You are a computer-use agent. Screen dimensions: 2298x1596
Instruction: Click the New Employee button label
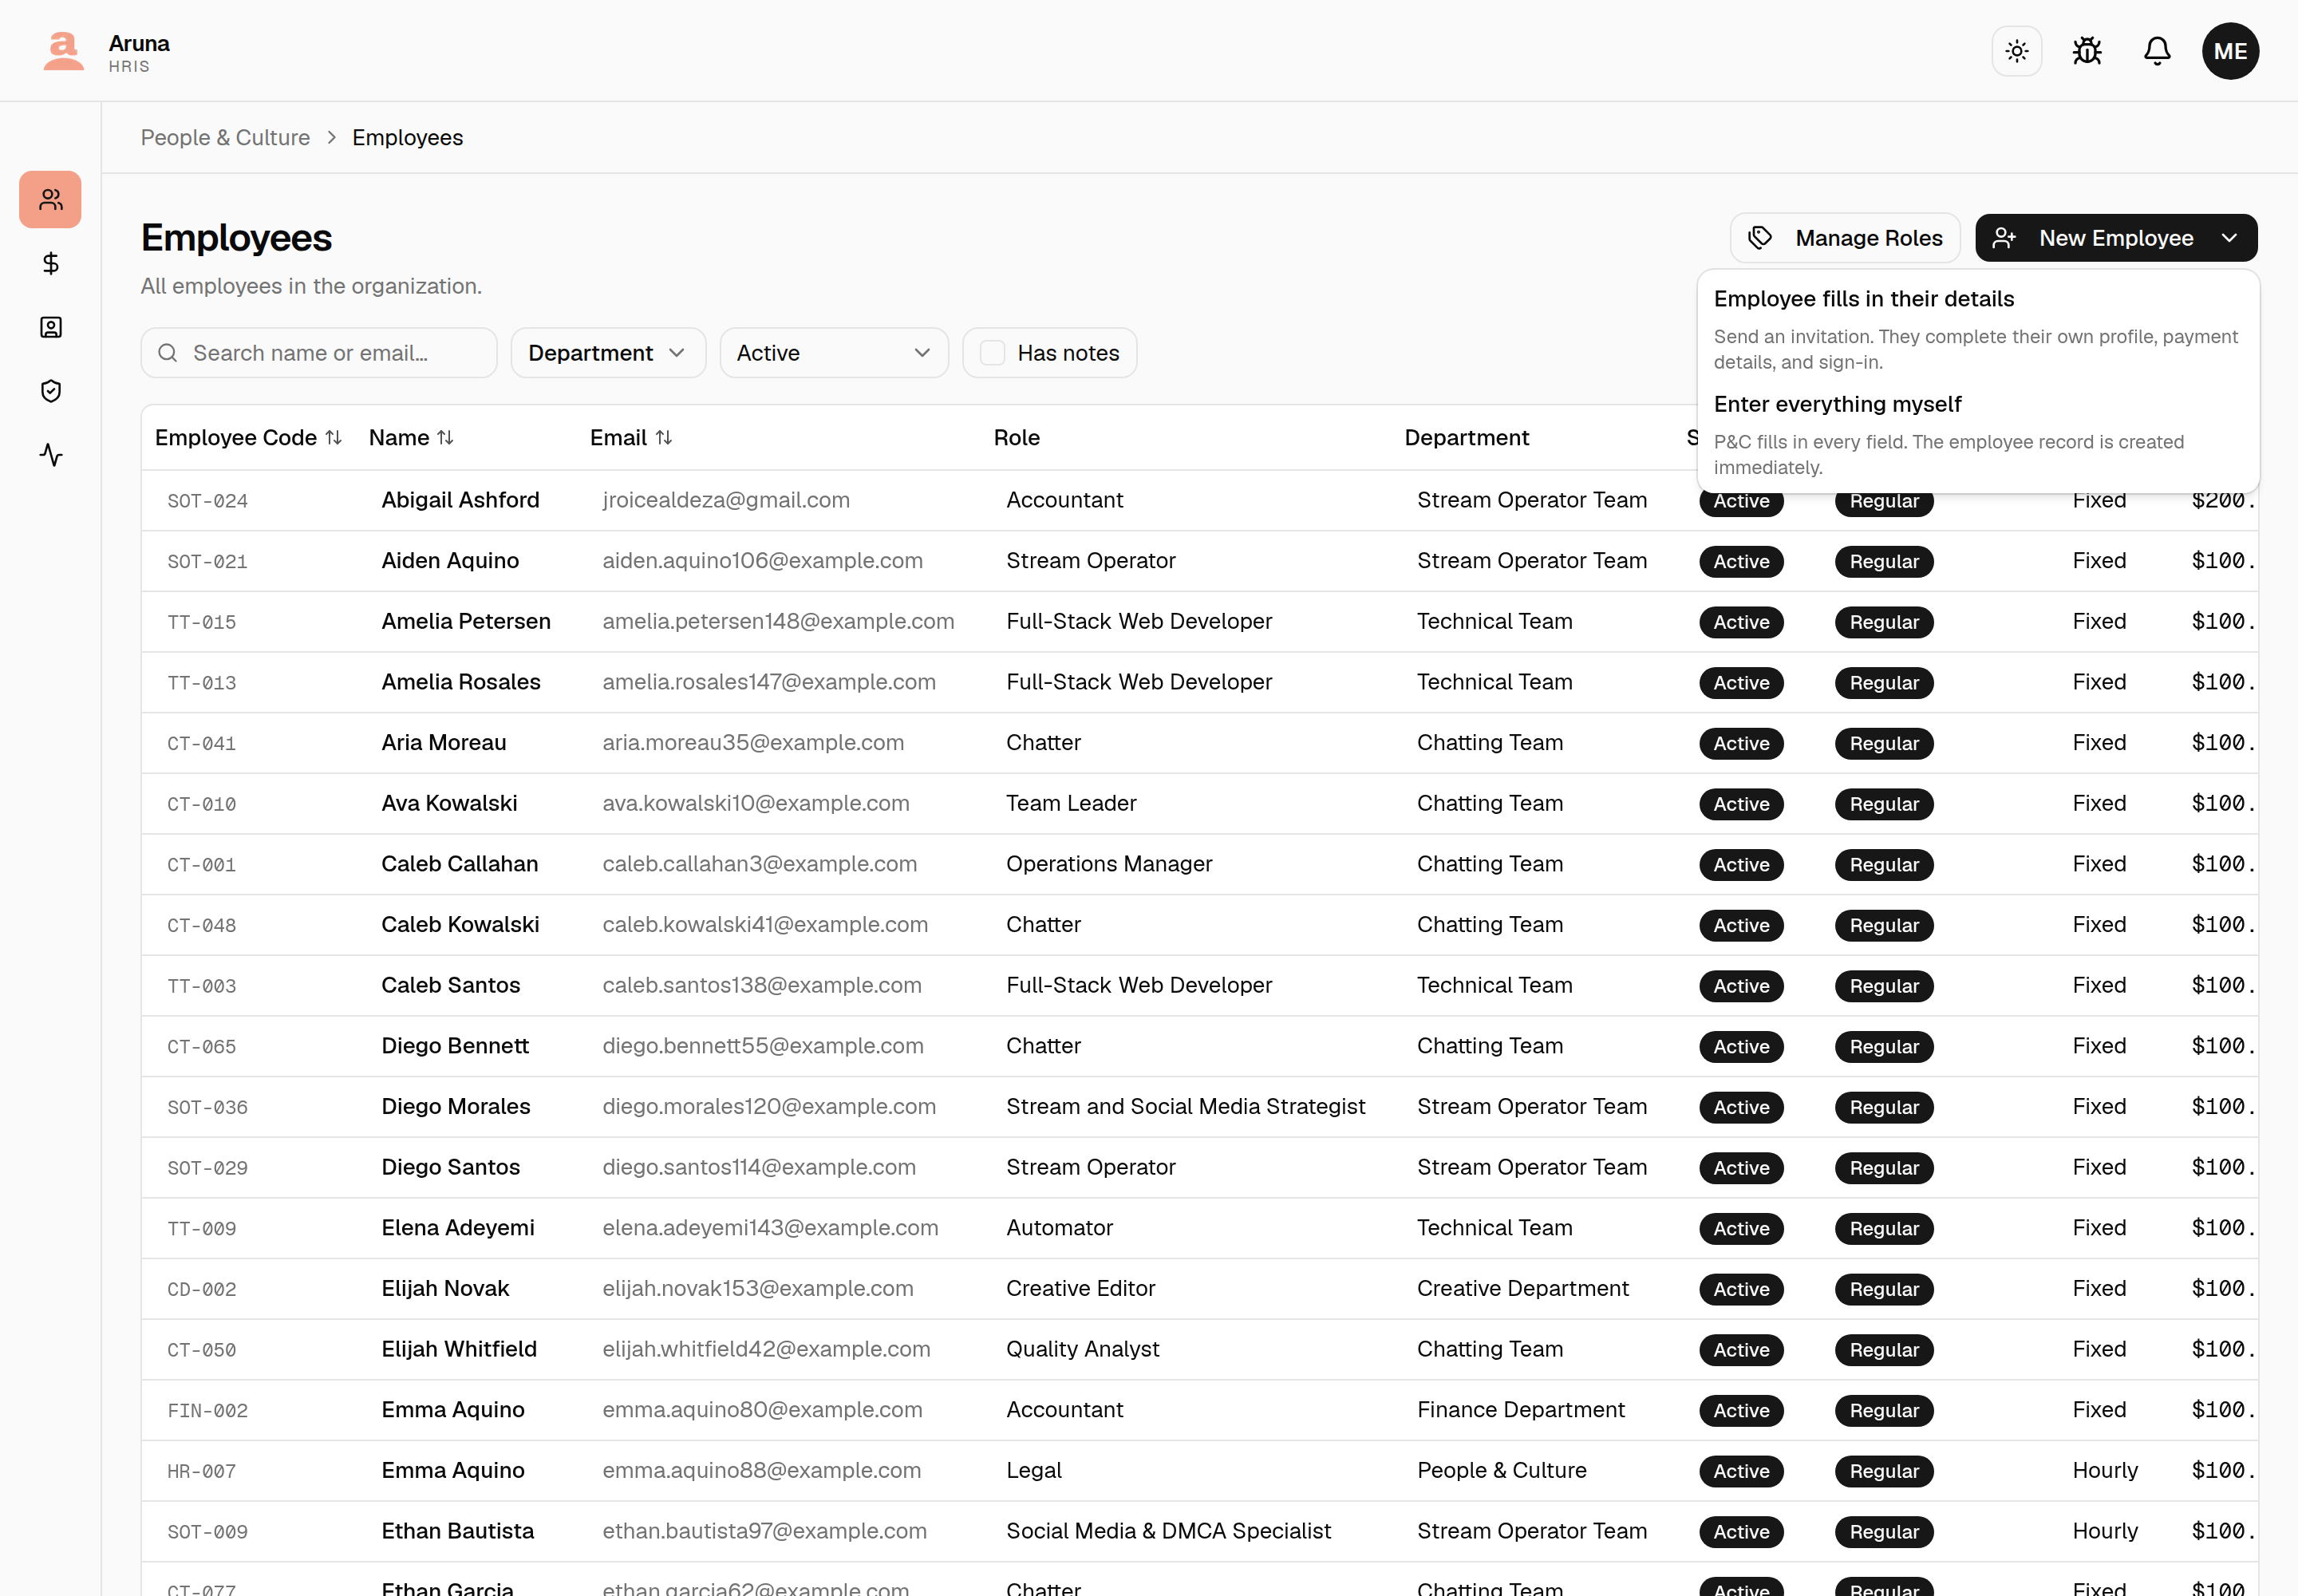pyautogui.click(x=2116, y=238)
